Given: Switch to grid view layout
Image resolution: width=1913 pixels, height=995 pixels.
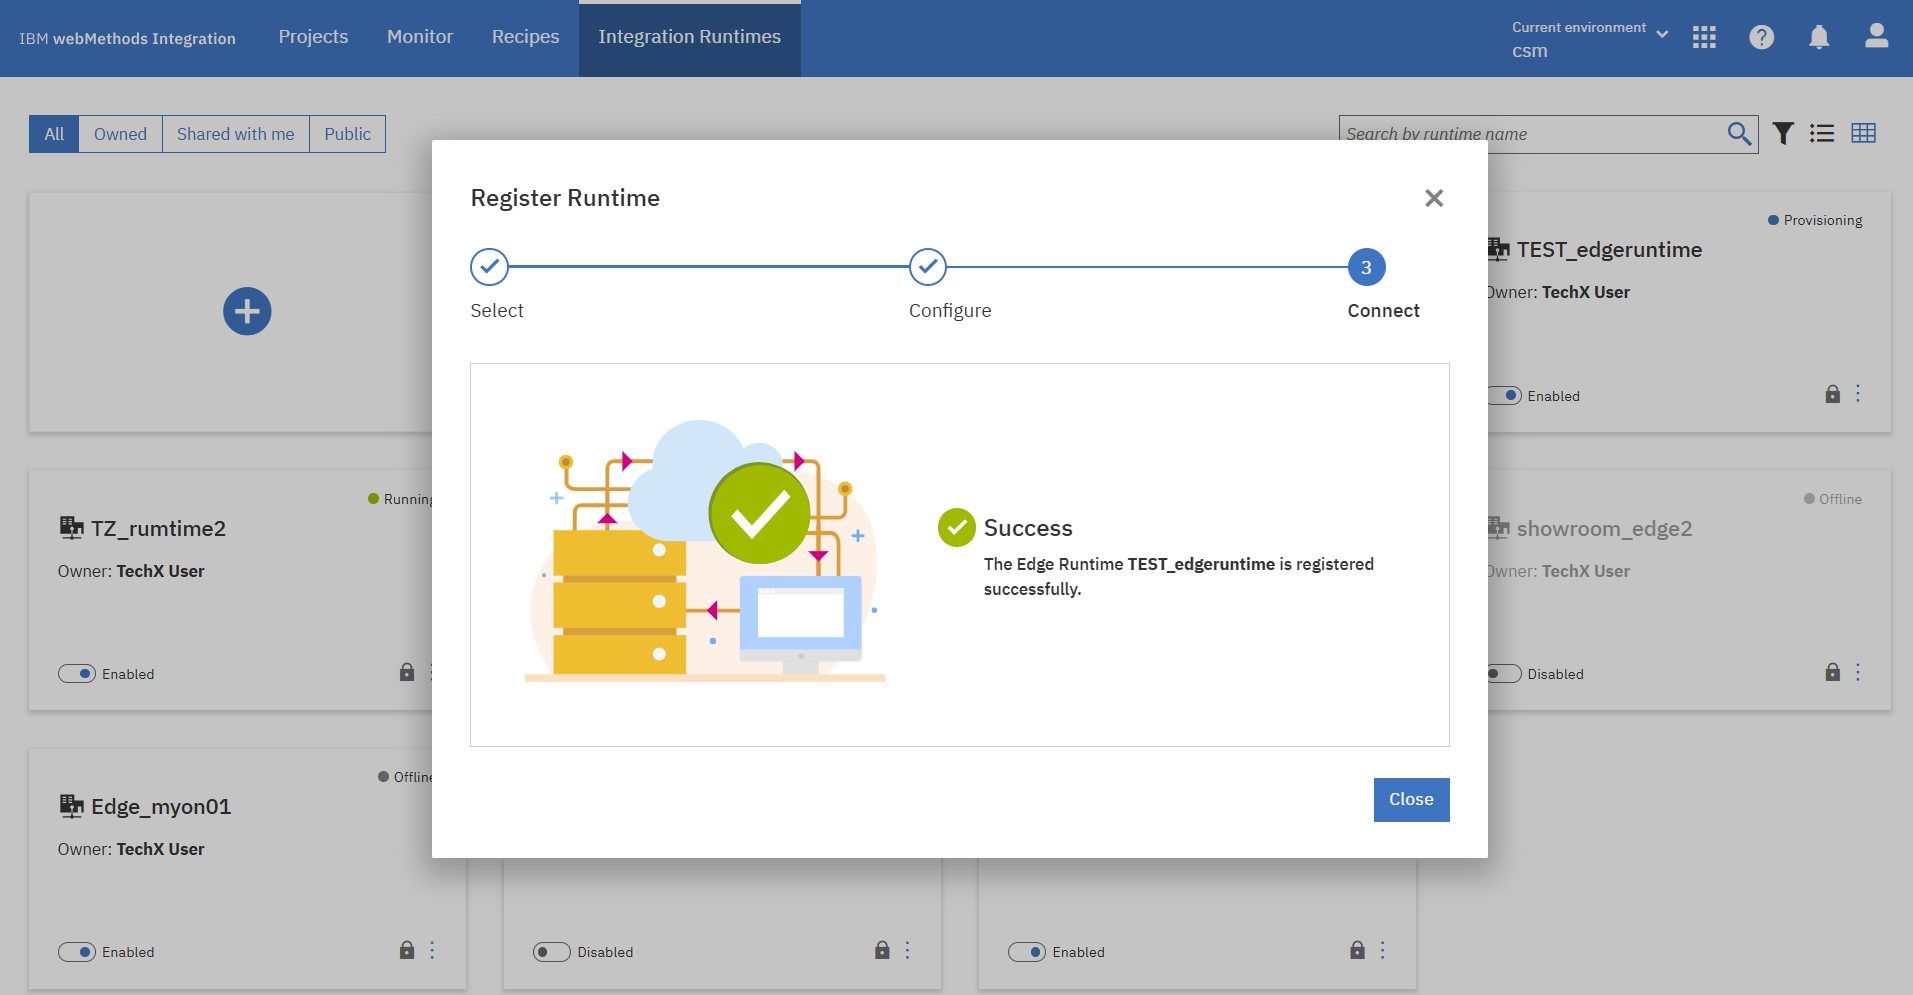Looking at the screenshot, I should [1864, 133].
